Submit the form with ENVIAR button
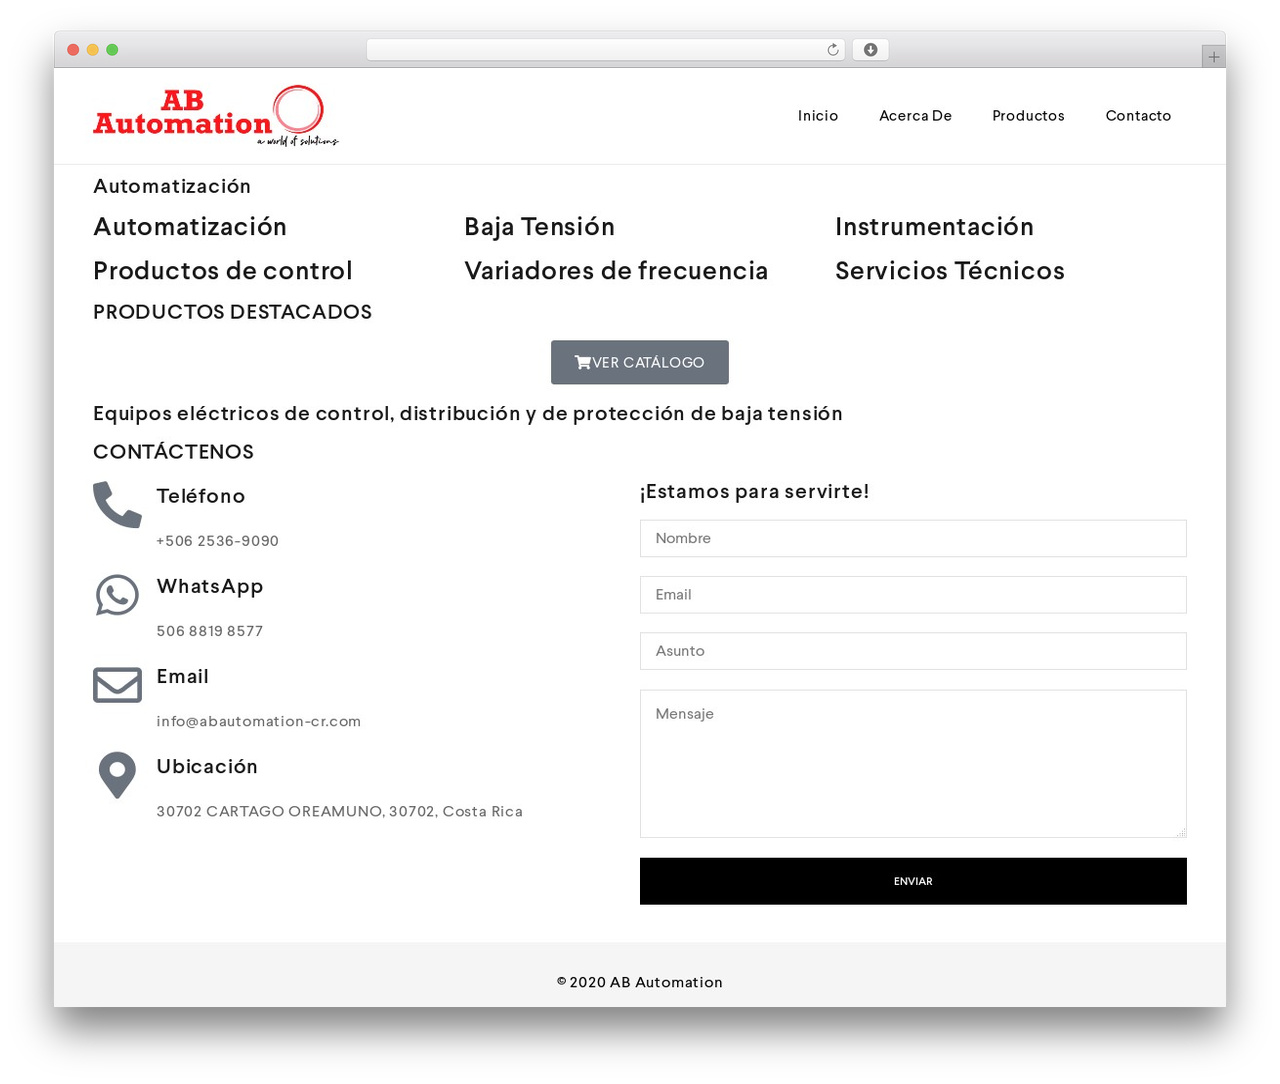 point(913,881)
